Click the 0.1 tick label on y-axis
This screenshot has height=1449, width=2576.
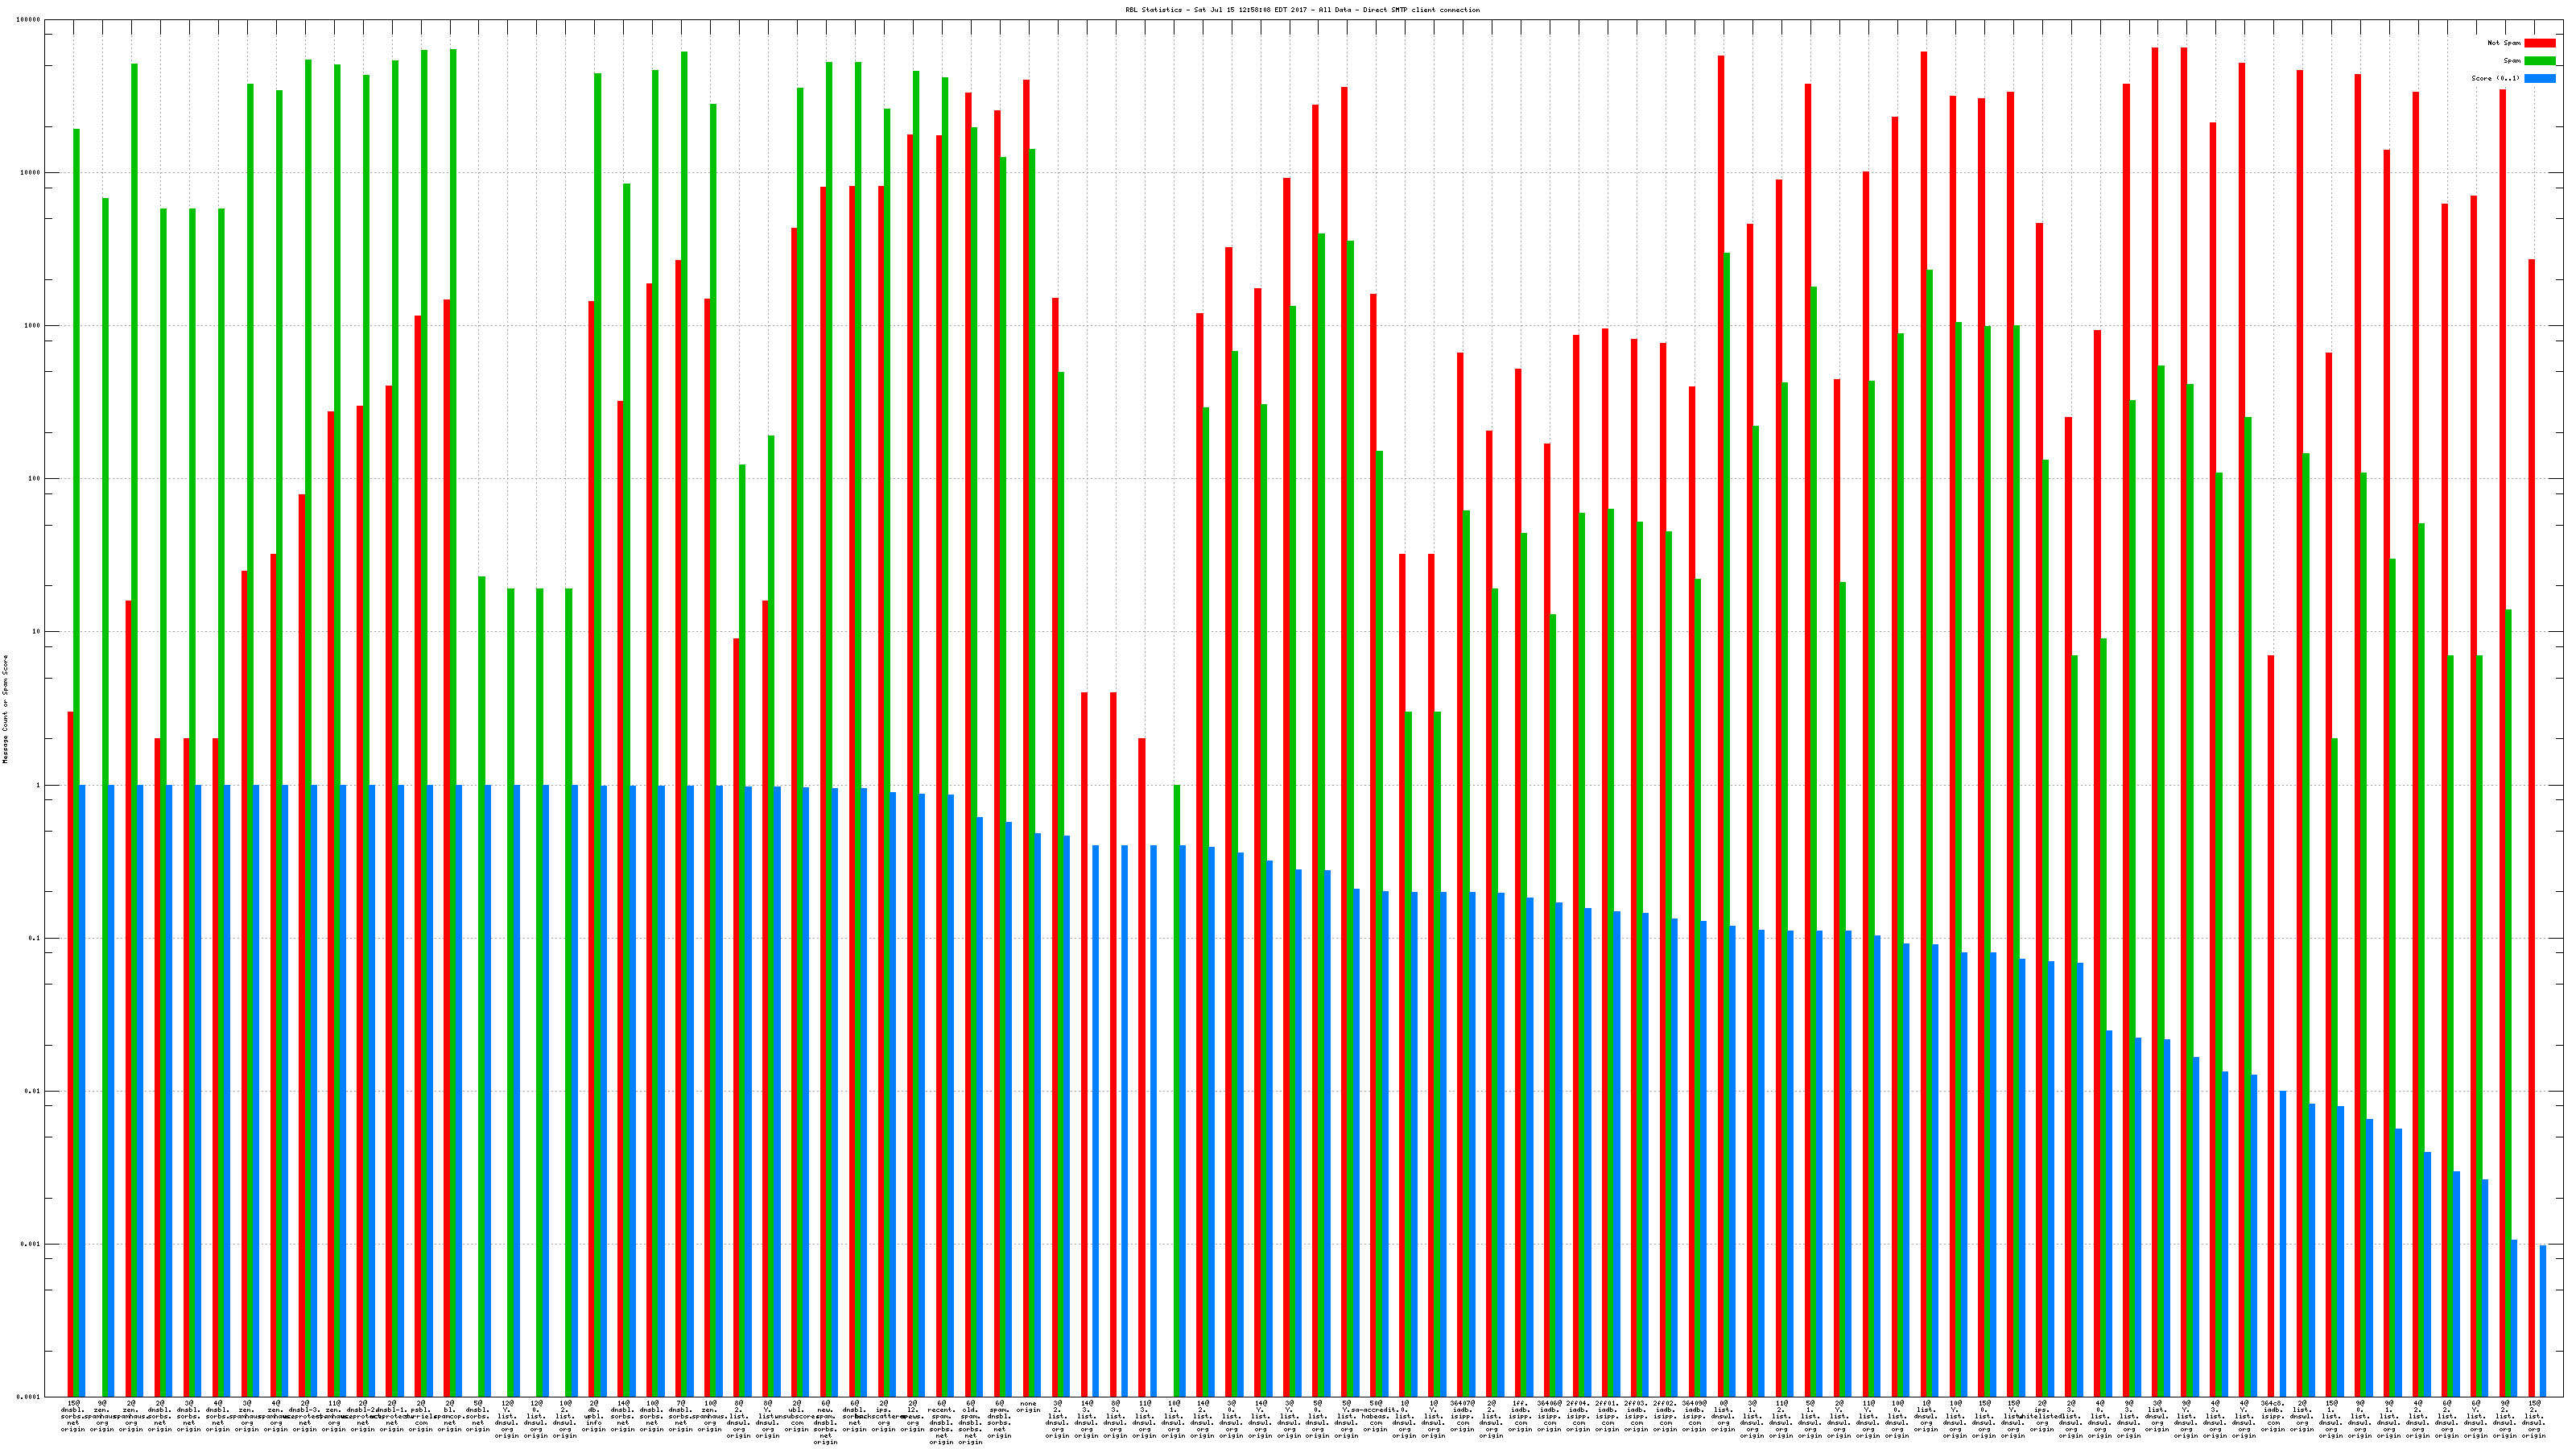(33, 938)
